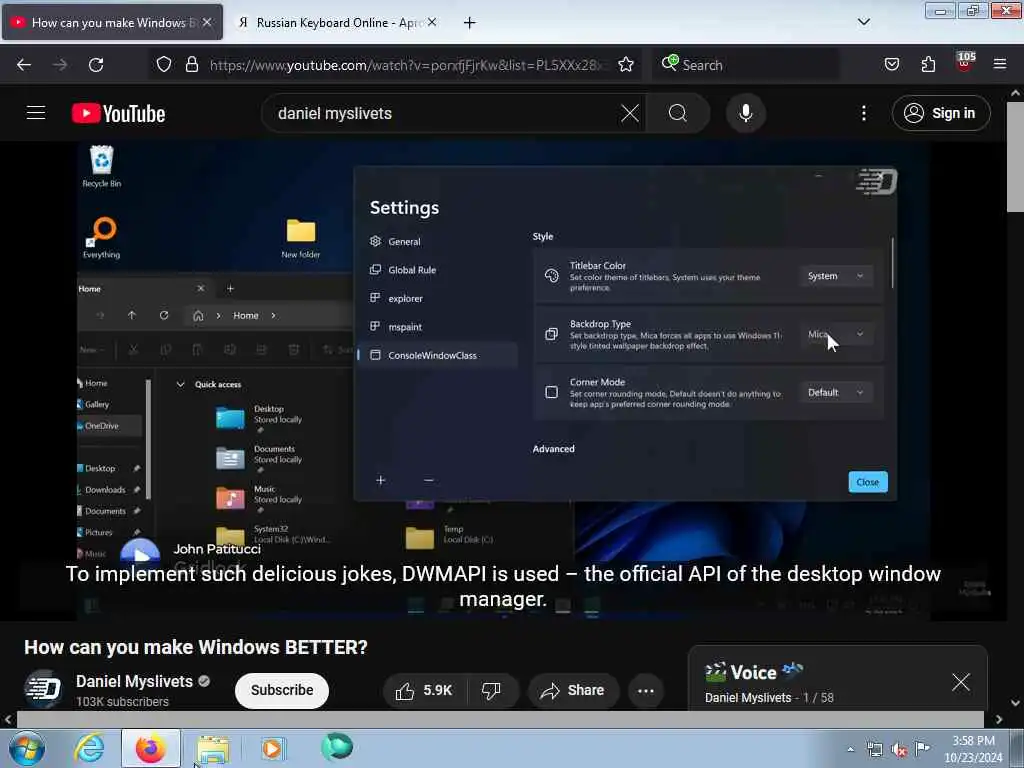Click the muted volume tray icon

(899, 750)
